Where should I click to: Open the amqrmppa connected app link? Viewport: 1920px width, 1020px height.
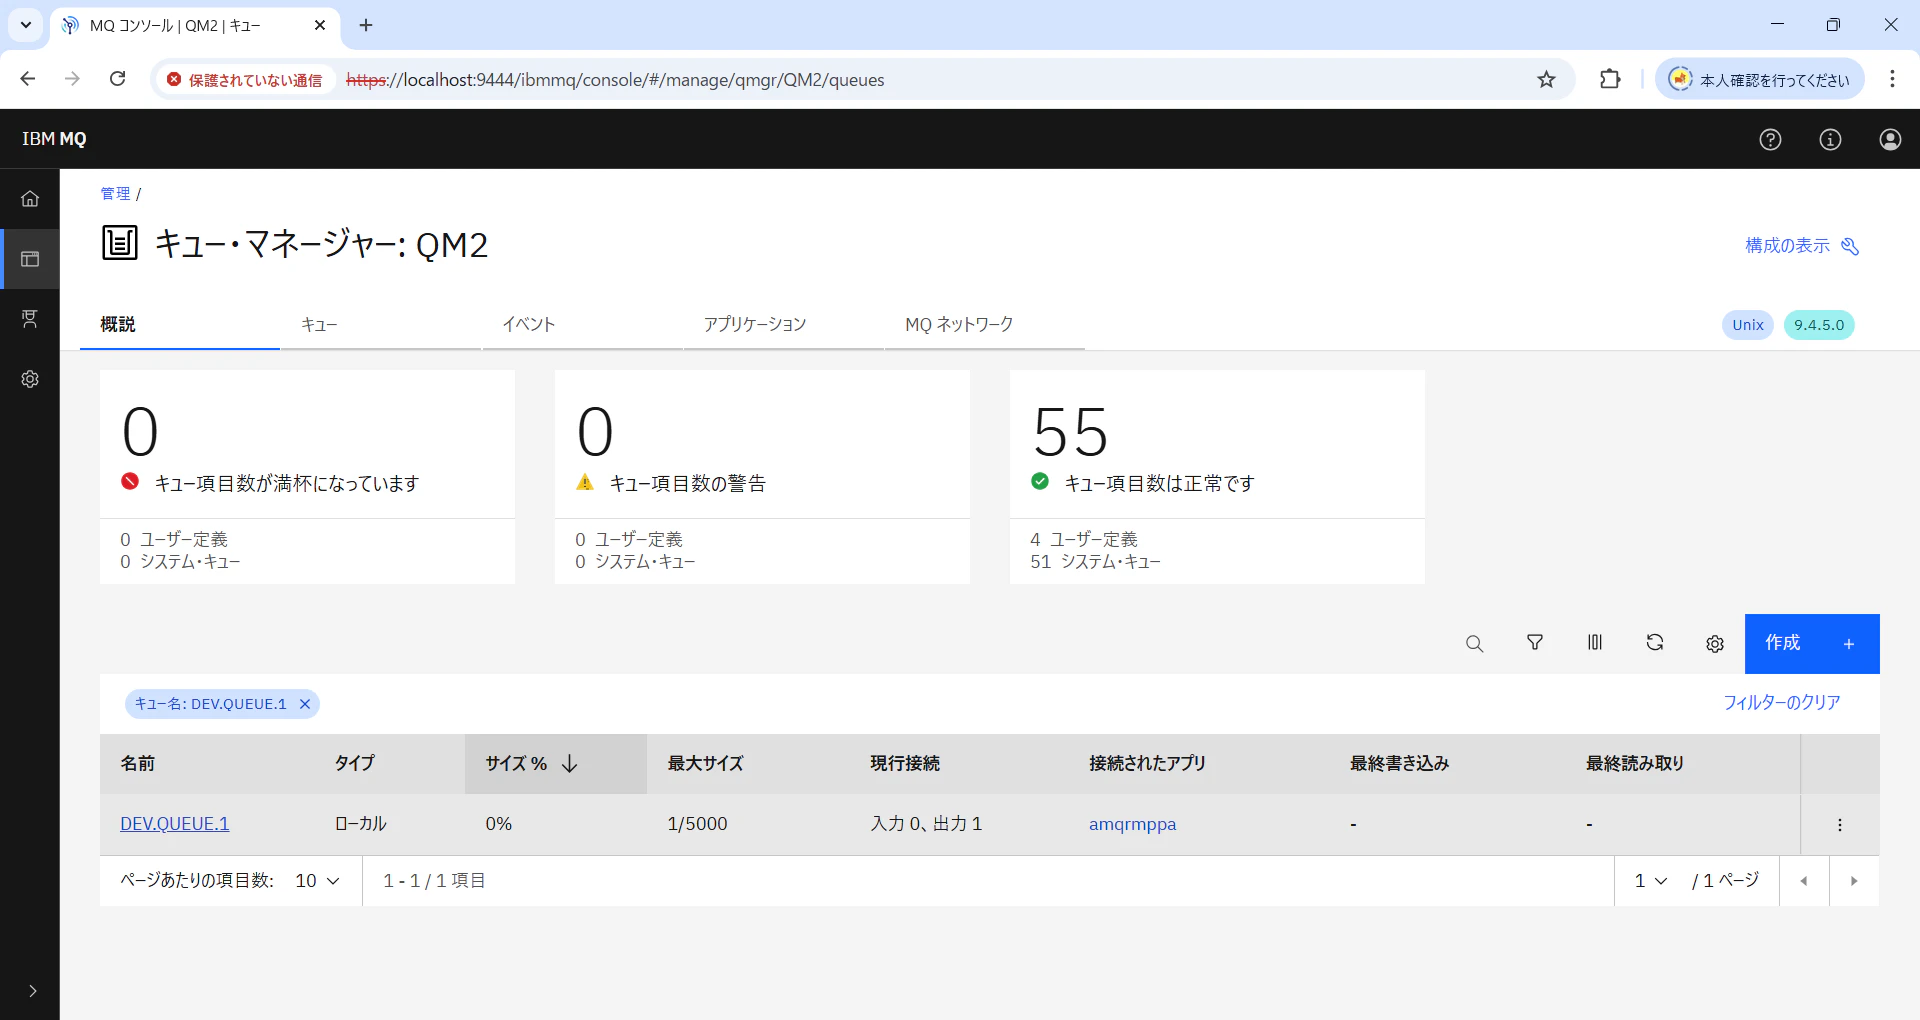point(1132,824)
